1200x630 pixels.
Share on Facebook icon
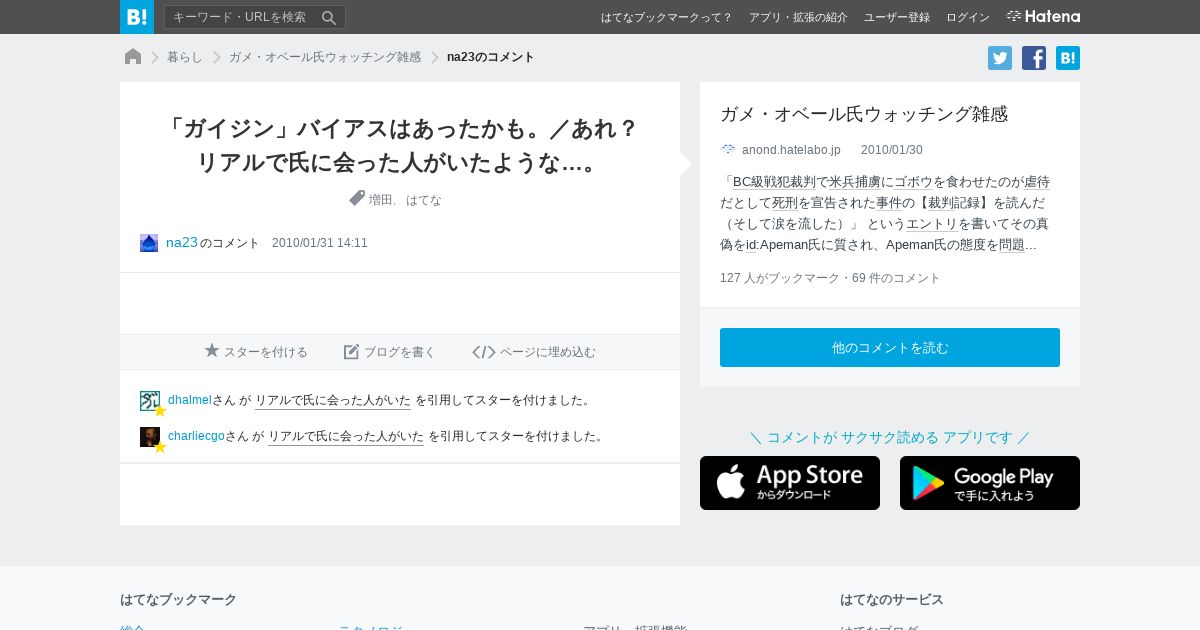click(1034, 58)
